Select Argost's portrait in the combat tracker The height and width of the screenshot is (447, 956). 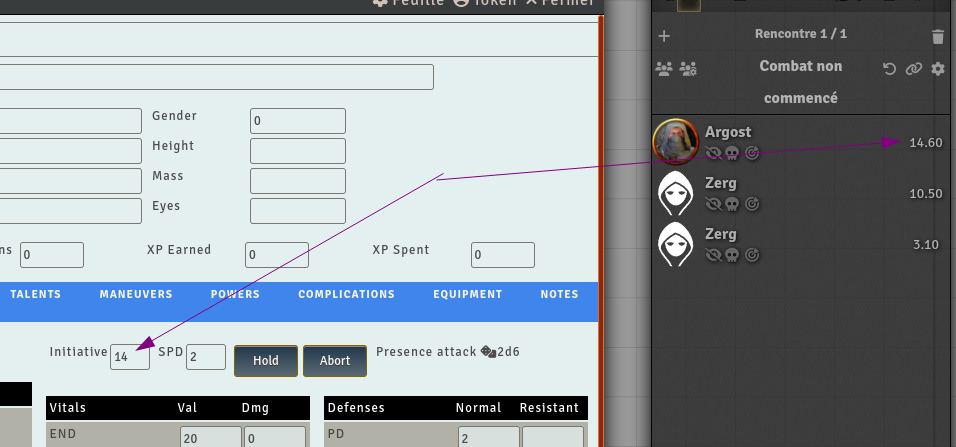675,142
